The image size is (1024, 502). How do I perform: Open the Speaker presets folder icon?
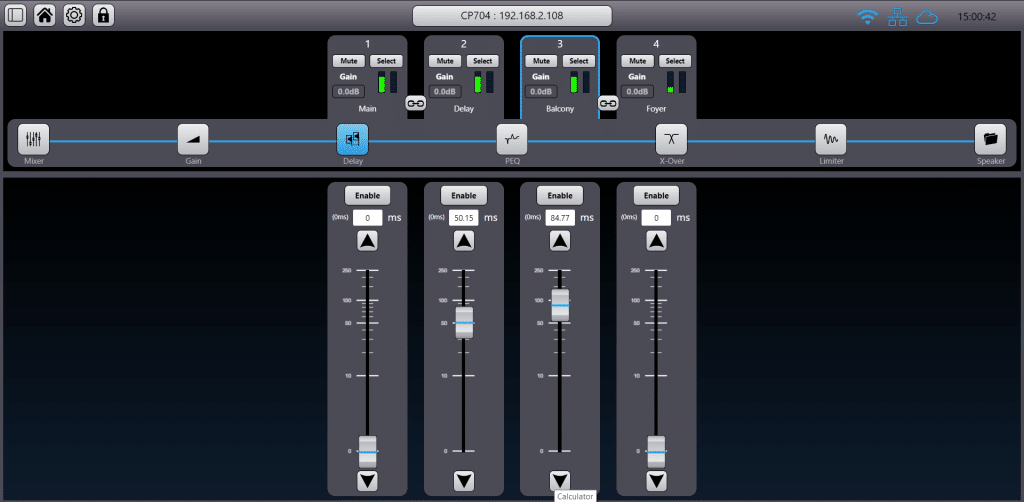pos(990,139)
